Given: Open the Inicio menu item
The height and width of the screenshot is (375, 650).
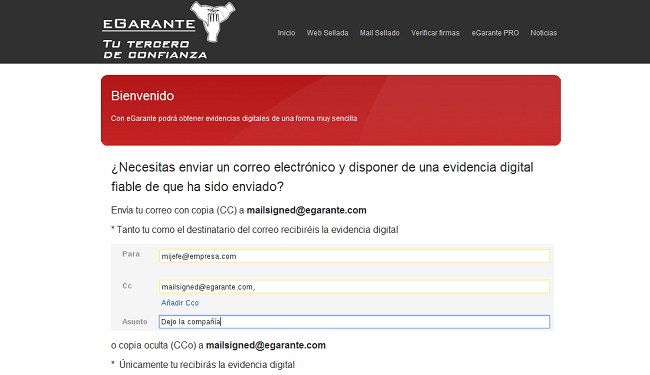Looking at the screenshot, I should 286,33.
